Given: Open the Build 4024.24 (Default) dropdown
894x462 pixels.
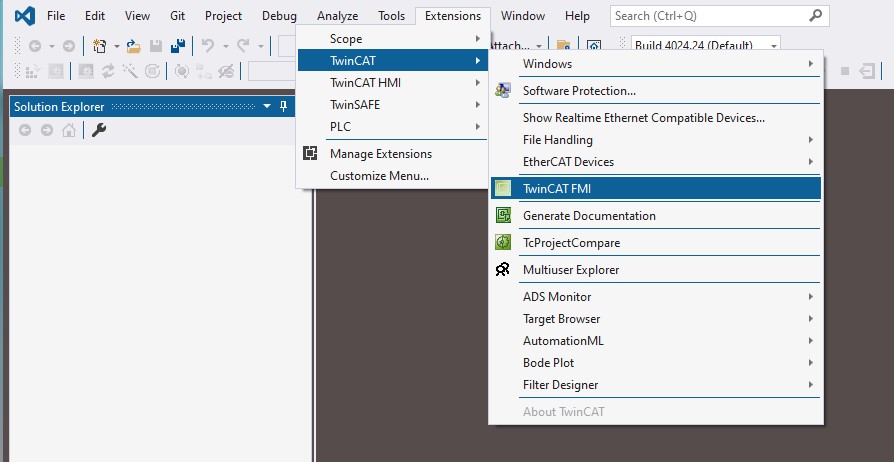Looking at the screenshot, I should tap(774, 46).
